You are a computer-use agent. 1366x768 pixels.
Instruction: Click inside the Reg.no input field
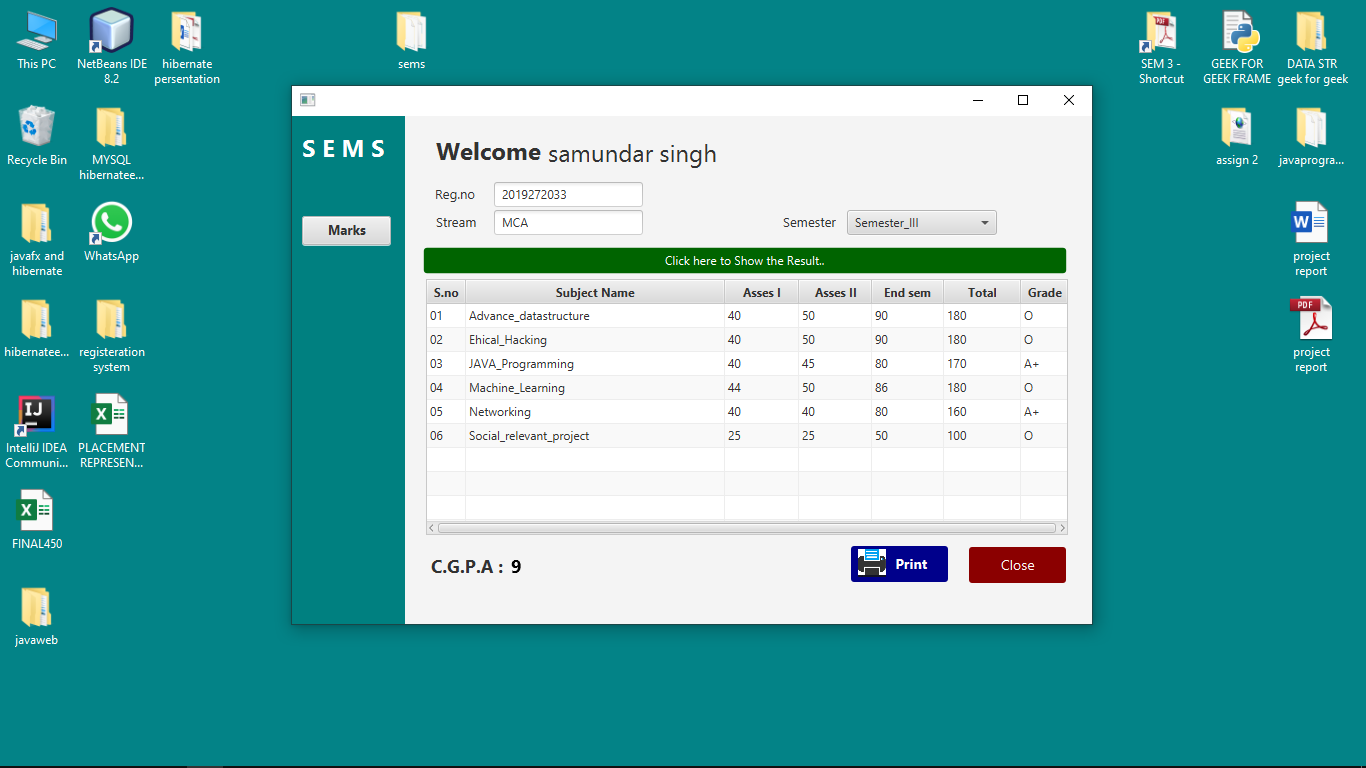[x=567, y=194]
